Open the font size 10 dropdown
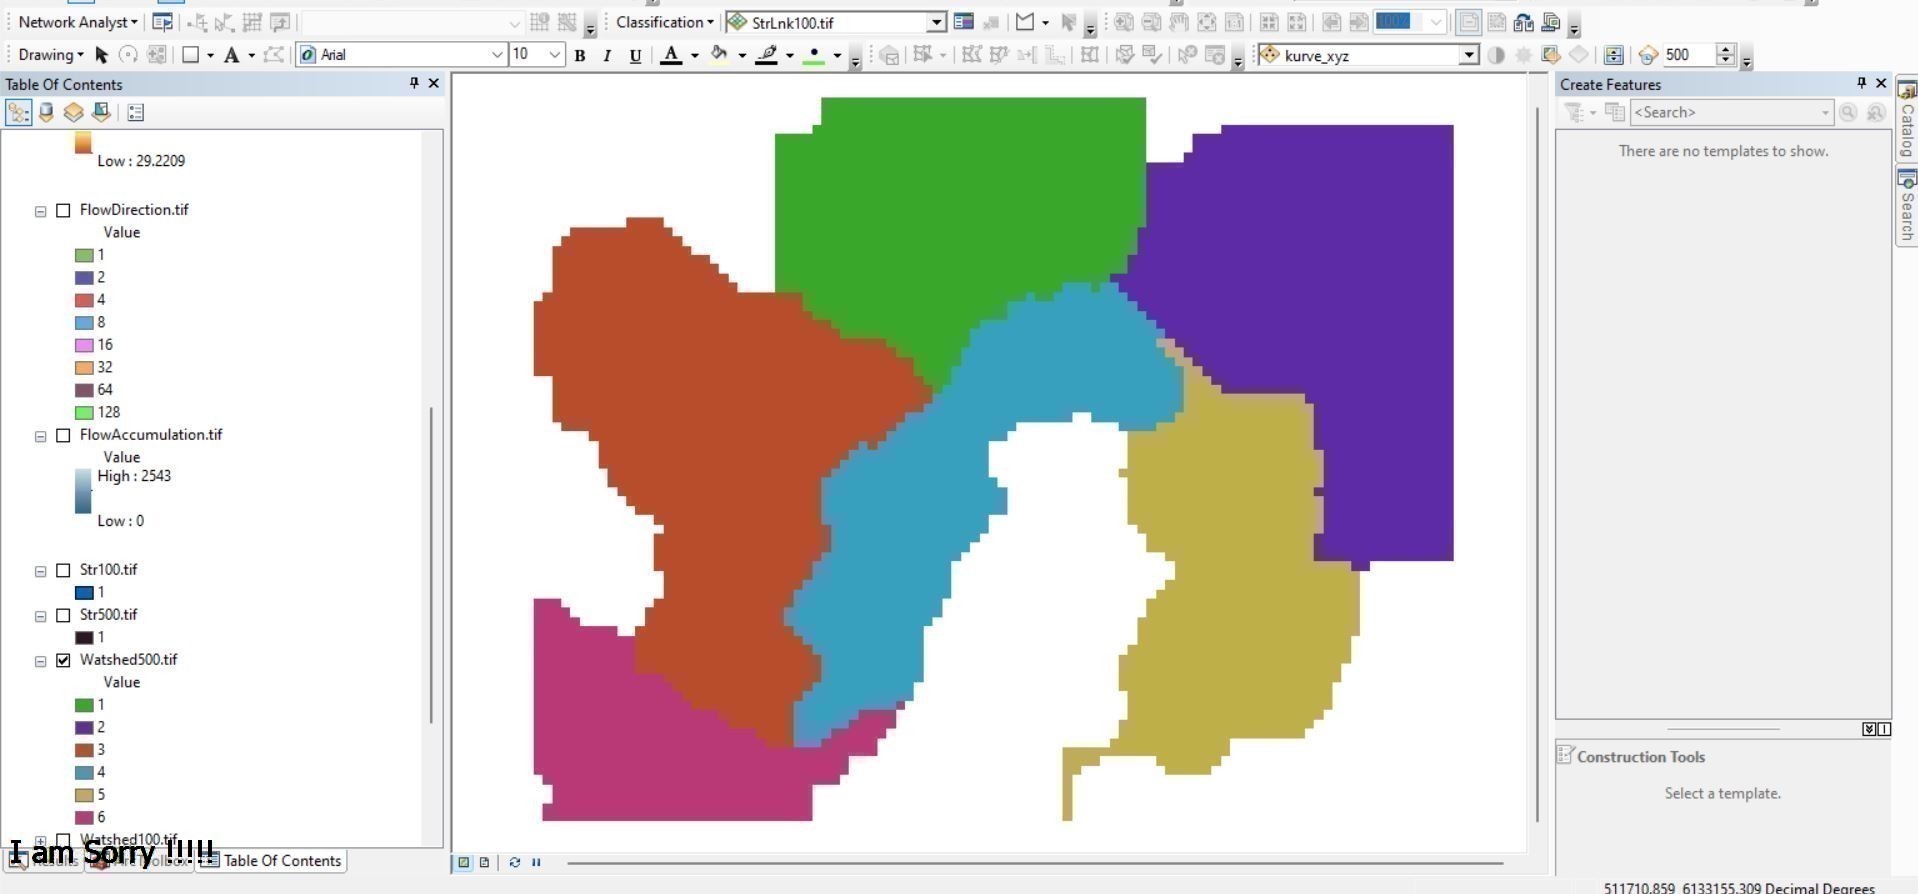The image size is (1918, 894). pyautogui.click(x=555, y=55)
